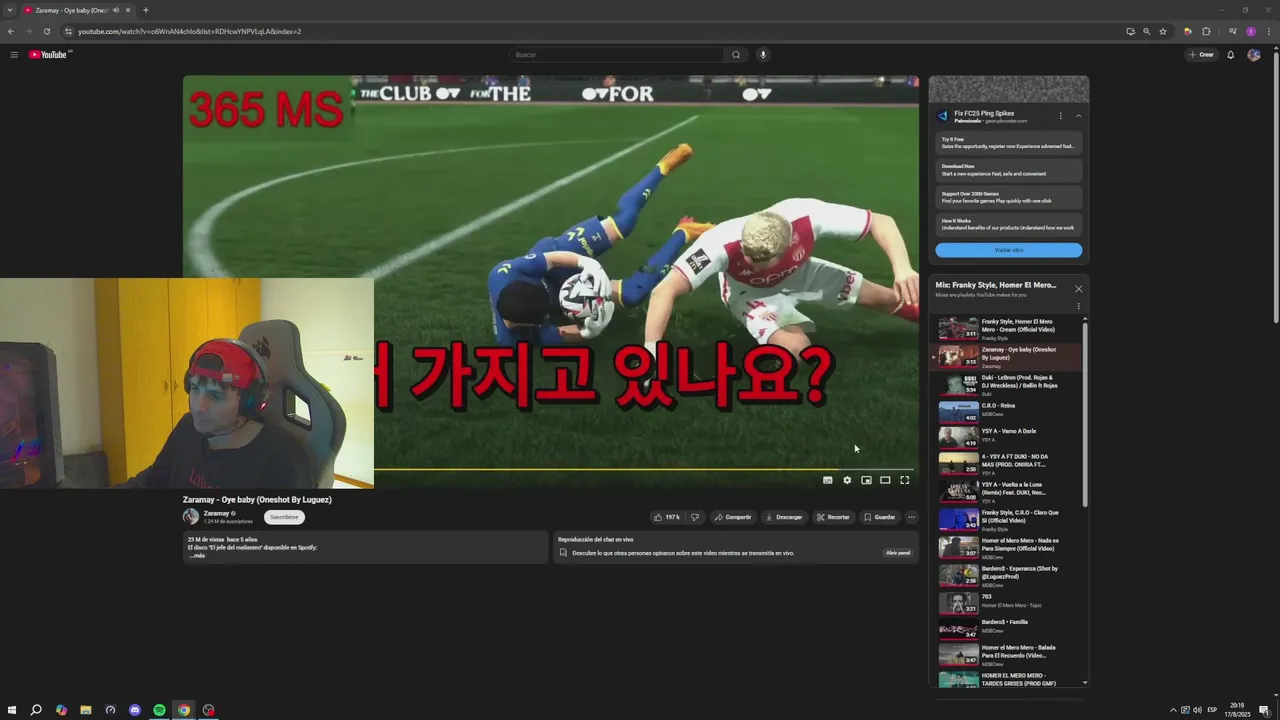Play Homer el Mero Mero - Balada playlist item
This screenshot has height=720, width=1280.
1007,655
